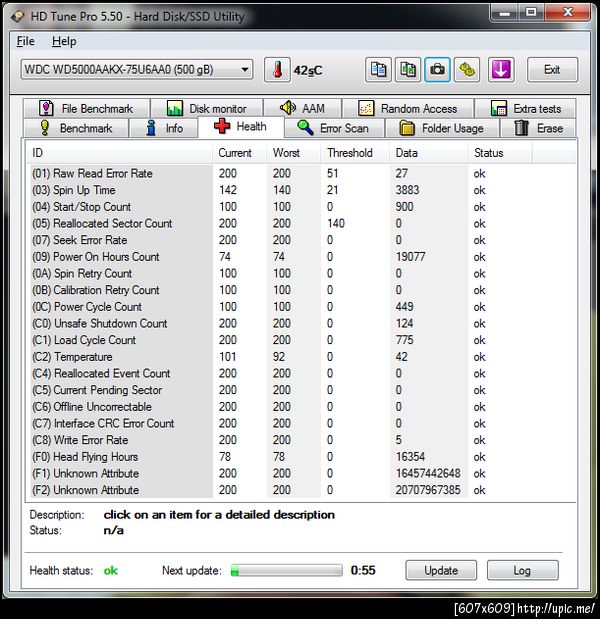Select the Benchmark tab

pyautogui.click(x=76, y=128)
